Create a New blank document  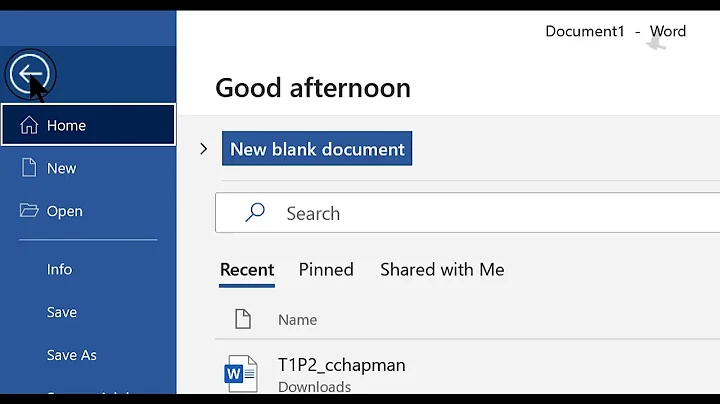tap(317, 149)
